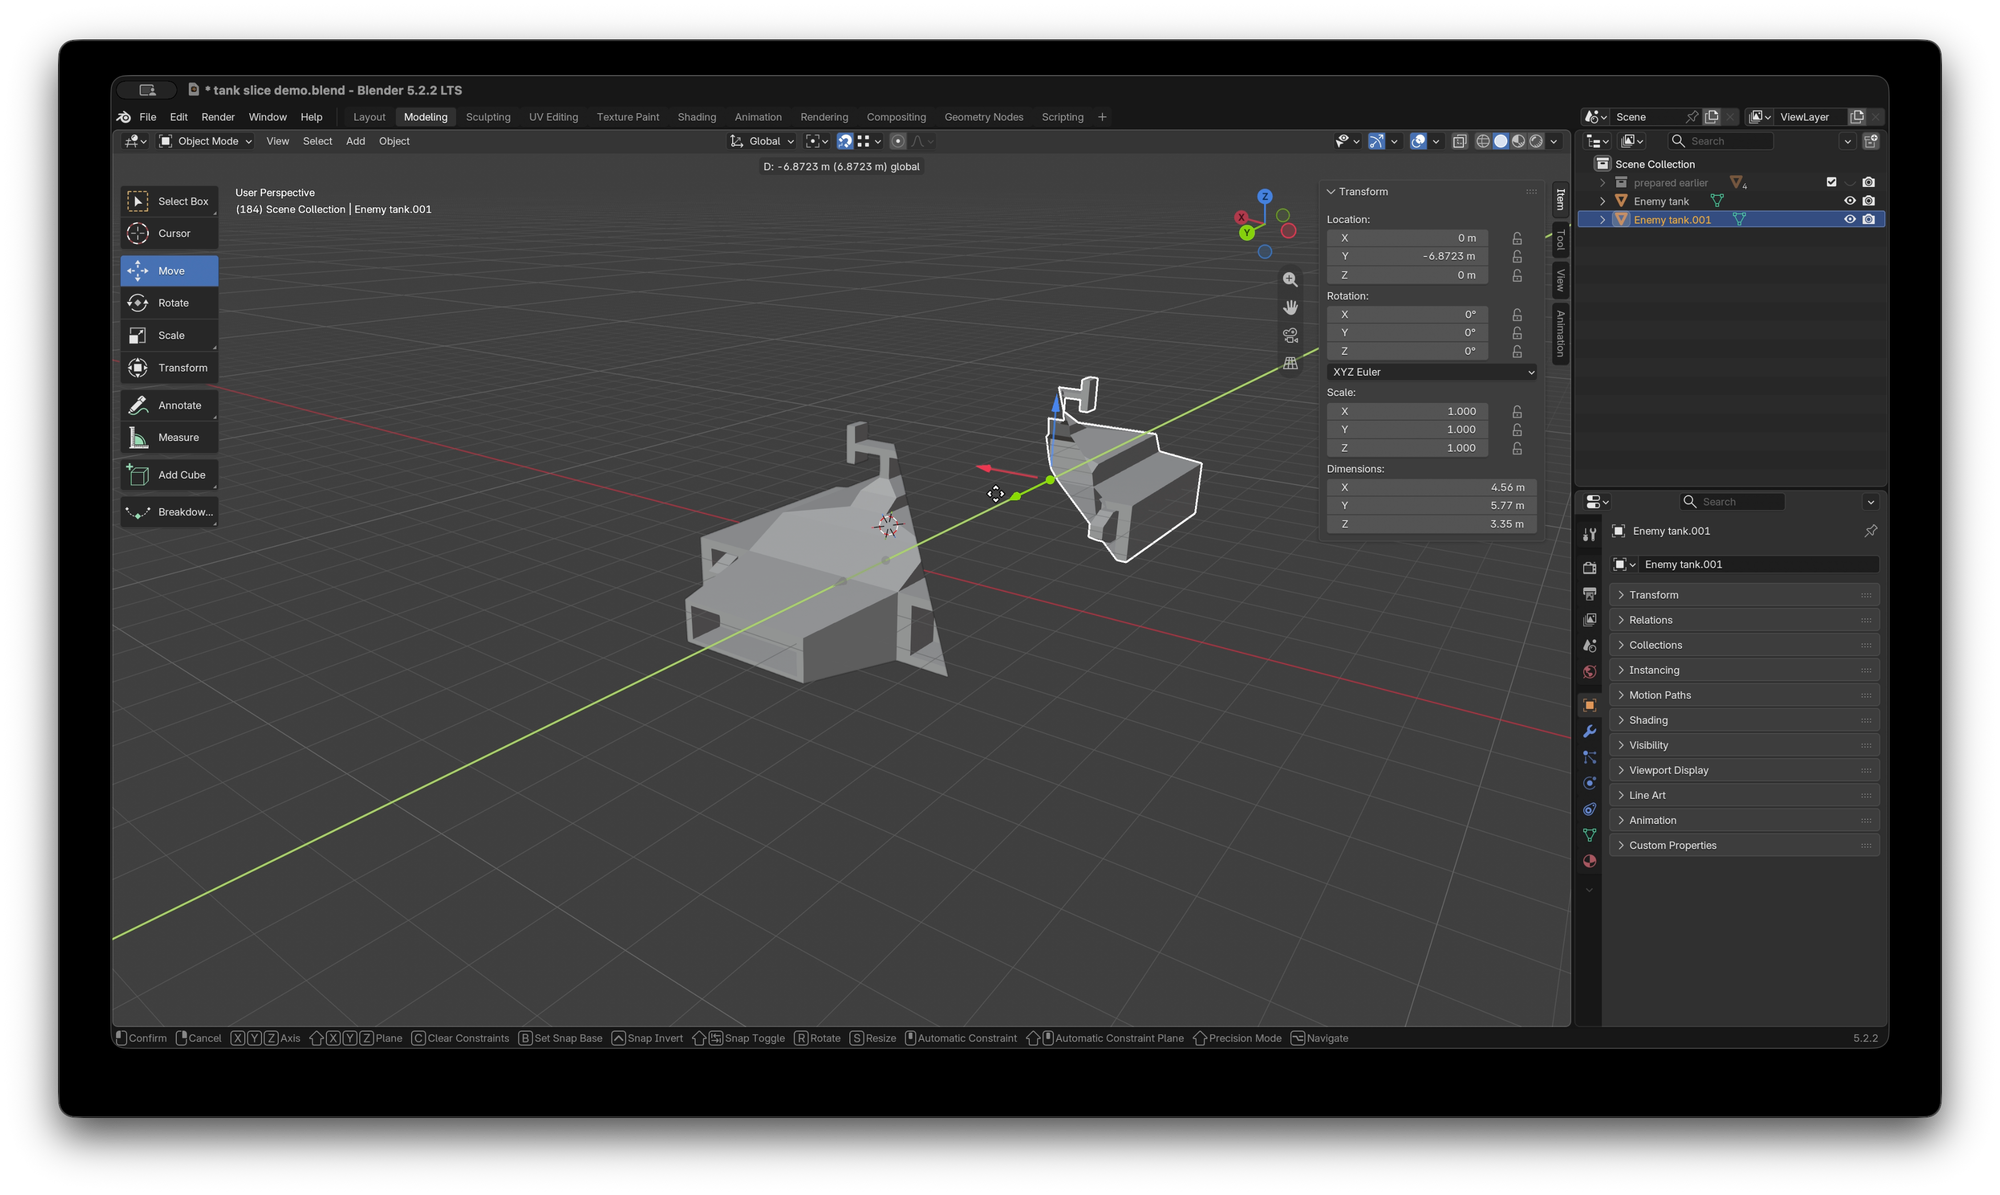Select the Add Cube tool

point(169,475)
